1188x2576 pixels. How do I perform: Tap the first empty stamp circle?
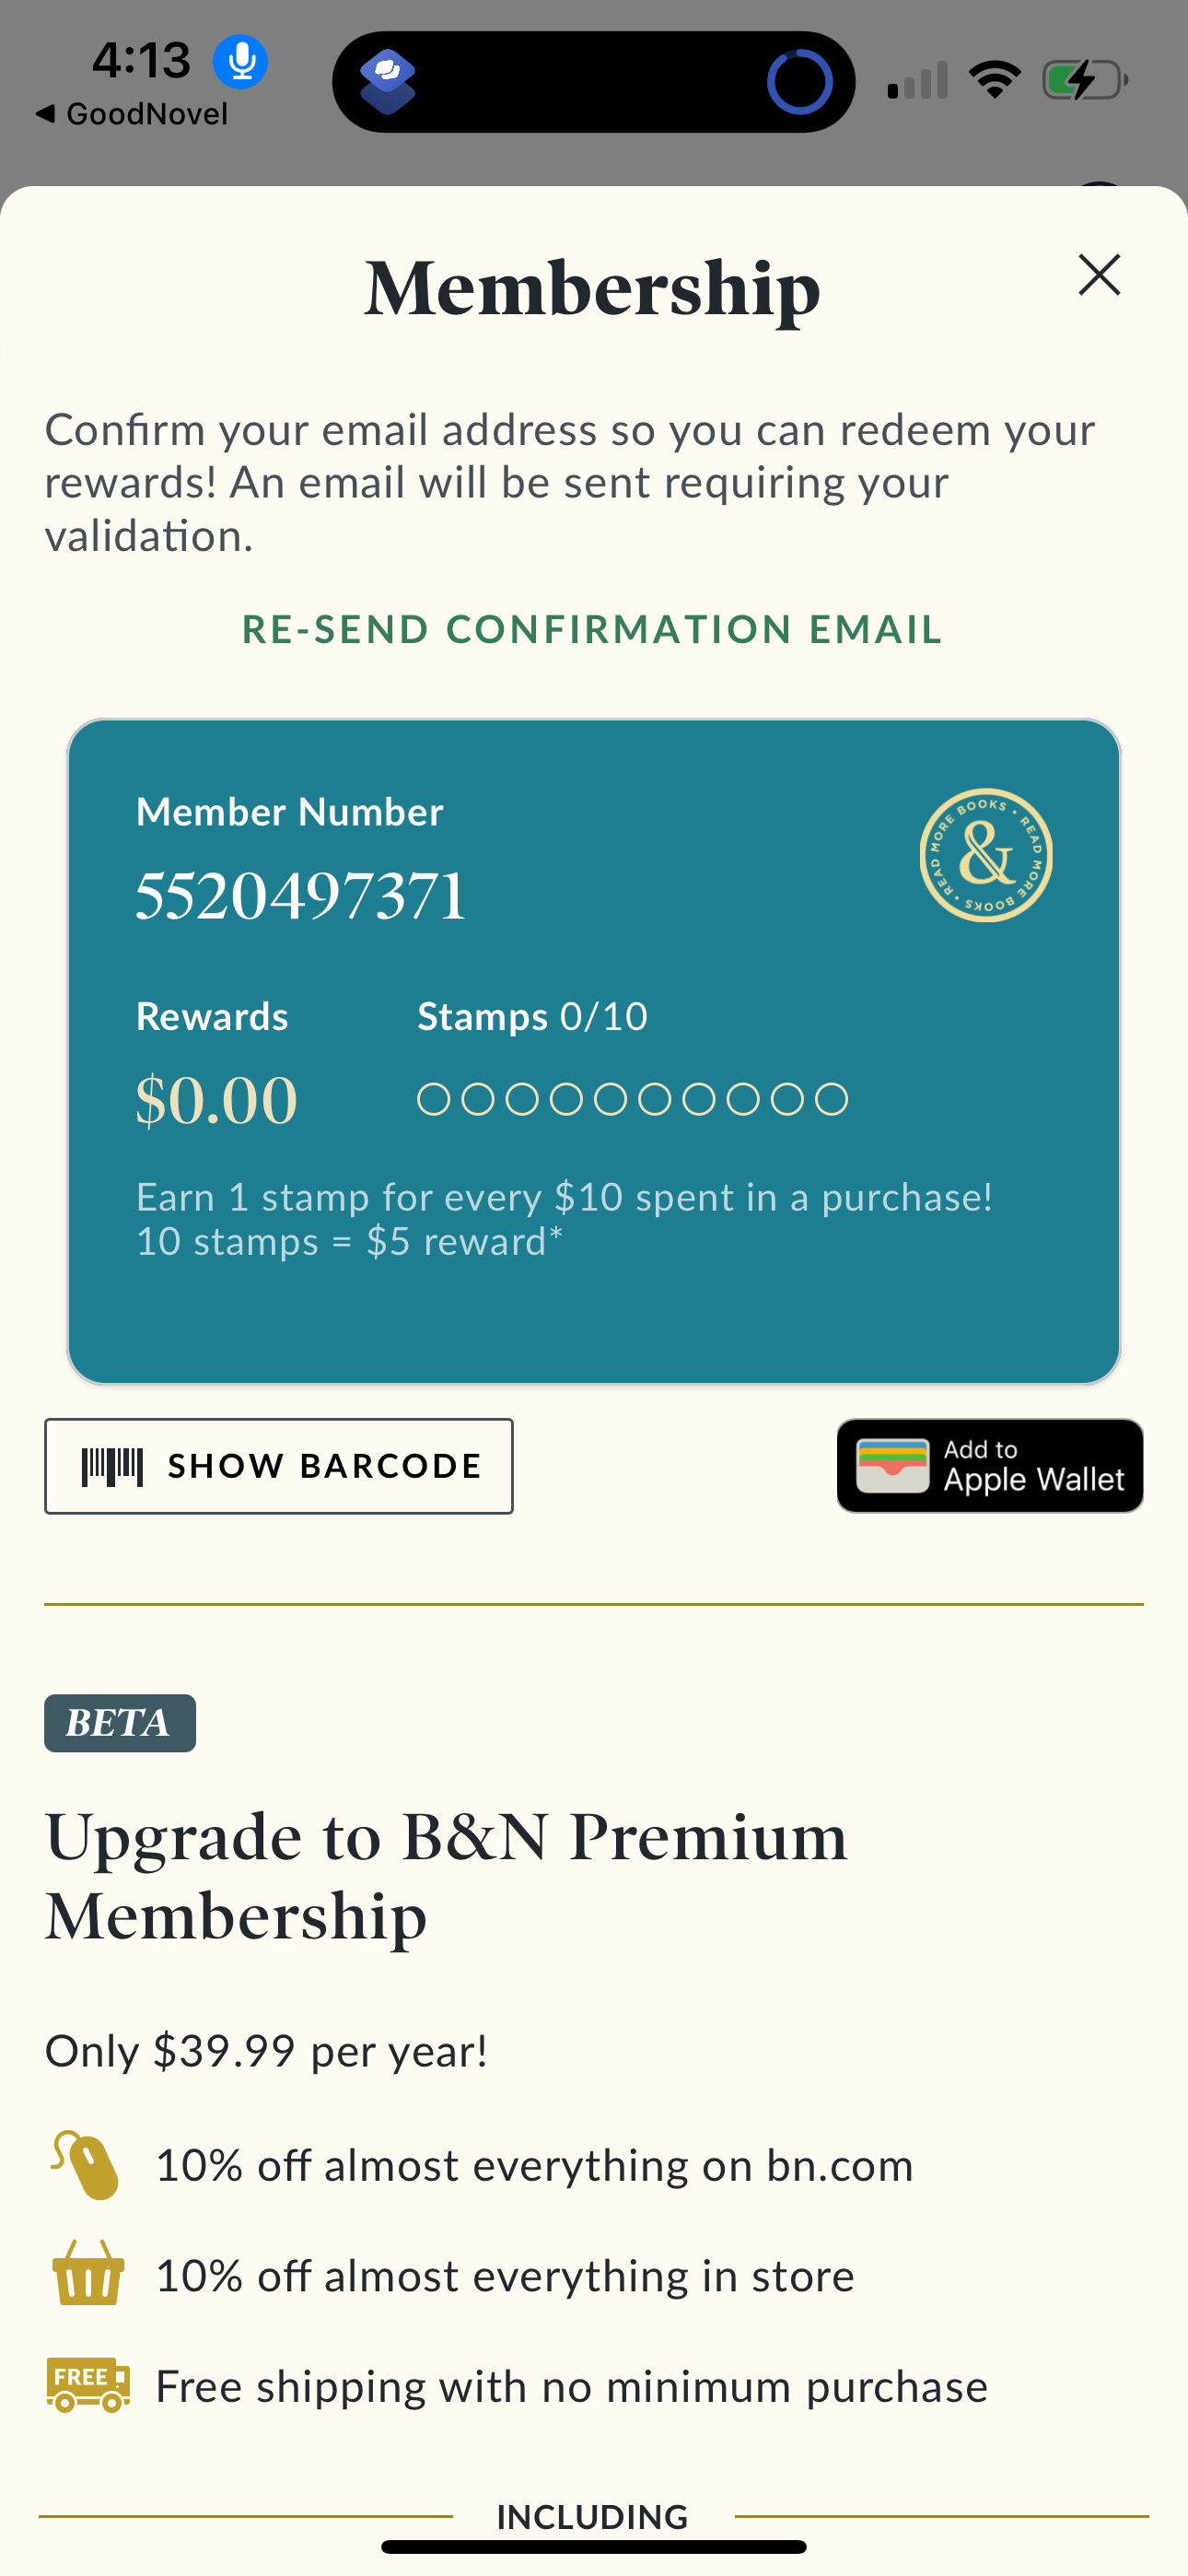[433, 1099]
